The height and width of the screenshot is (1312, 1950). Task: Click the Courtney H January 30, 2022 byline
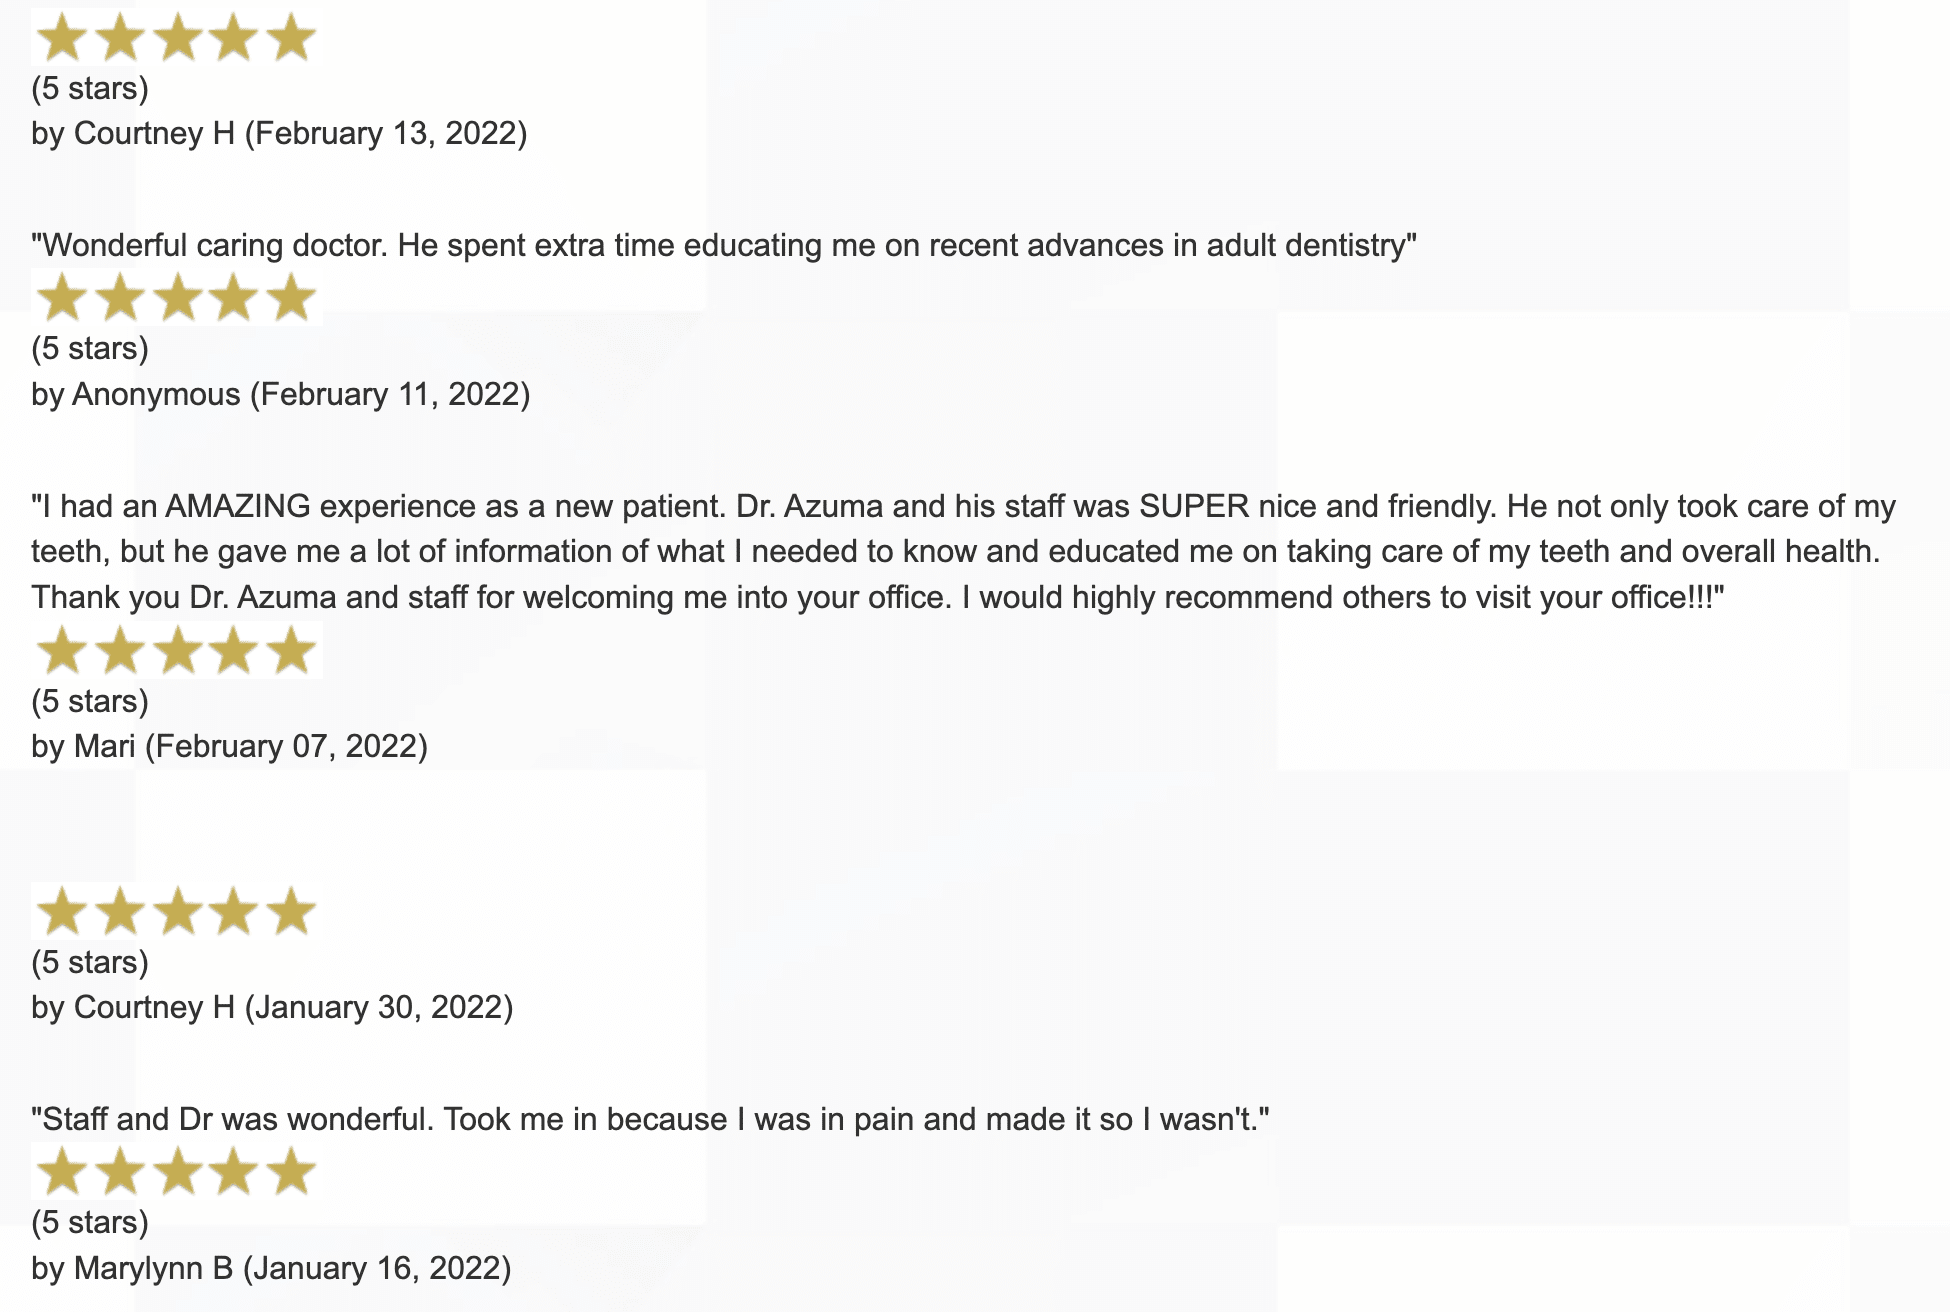point(272,1007)
